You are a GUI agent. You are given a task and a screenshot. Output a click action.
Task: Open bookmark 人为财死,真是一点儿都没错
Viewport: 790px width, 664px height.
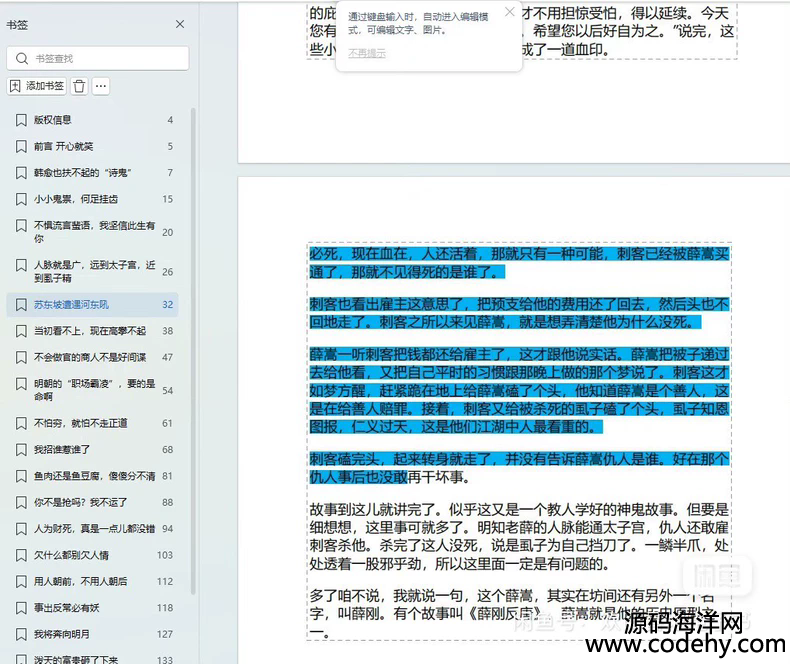point(93,528)
